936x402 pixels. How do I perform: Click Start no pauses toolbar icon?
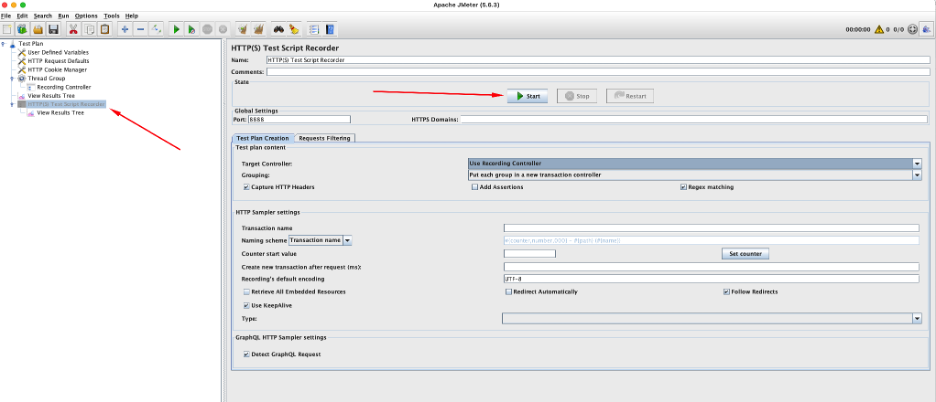(x=192, y=29)
